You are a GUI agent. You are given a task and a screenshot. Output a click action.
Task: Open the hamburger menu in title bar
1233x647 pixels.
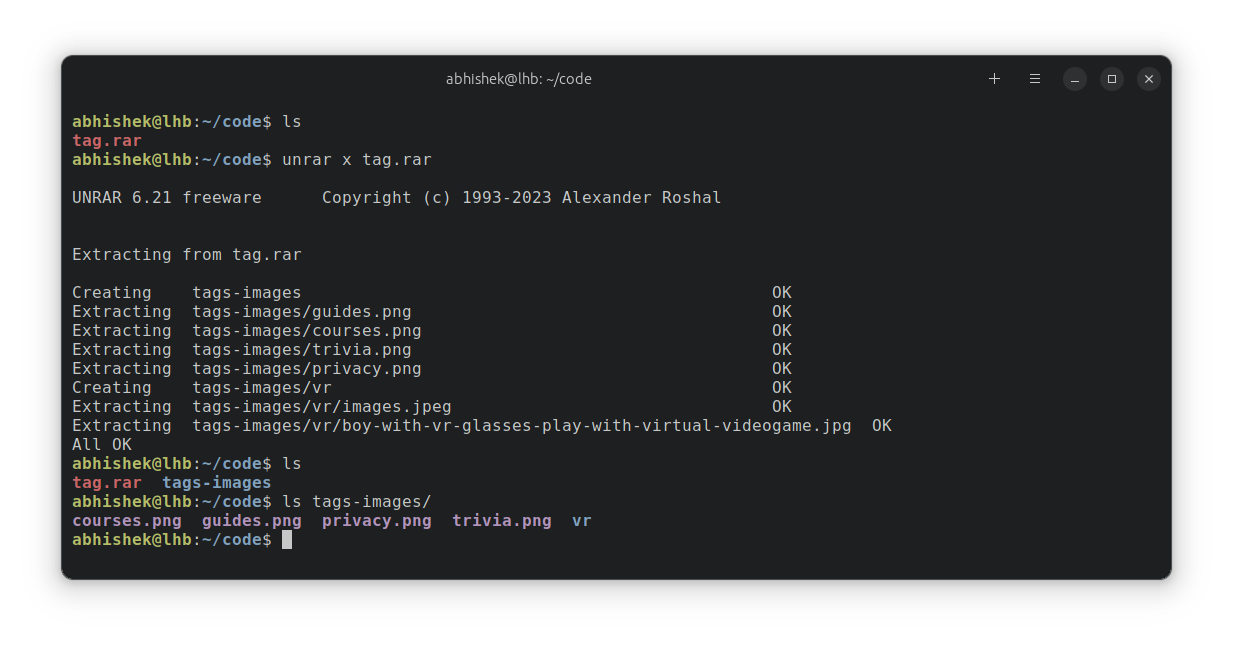point(1035,79)
